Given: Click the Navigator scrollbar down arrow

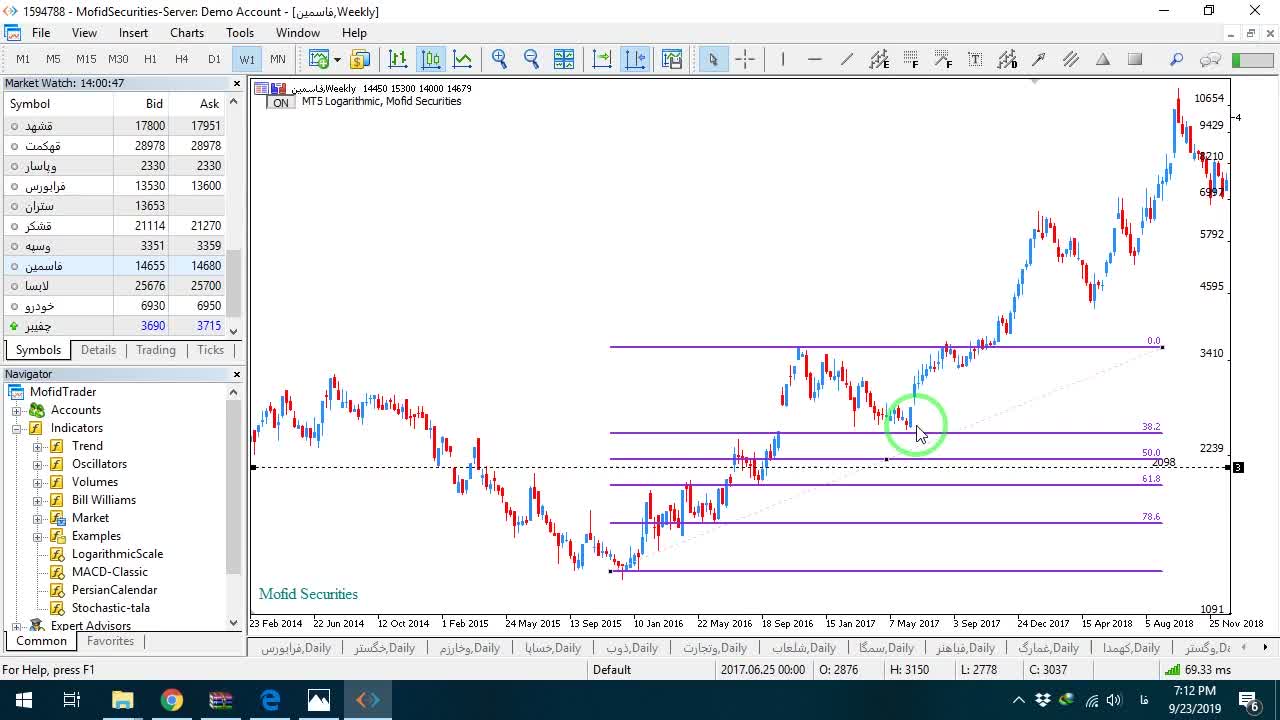Looking at the screenshot, I should coord(234,622).
